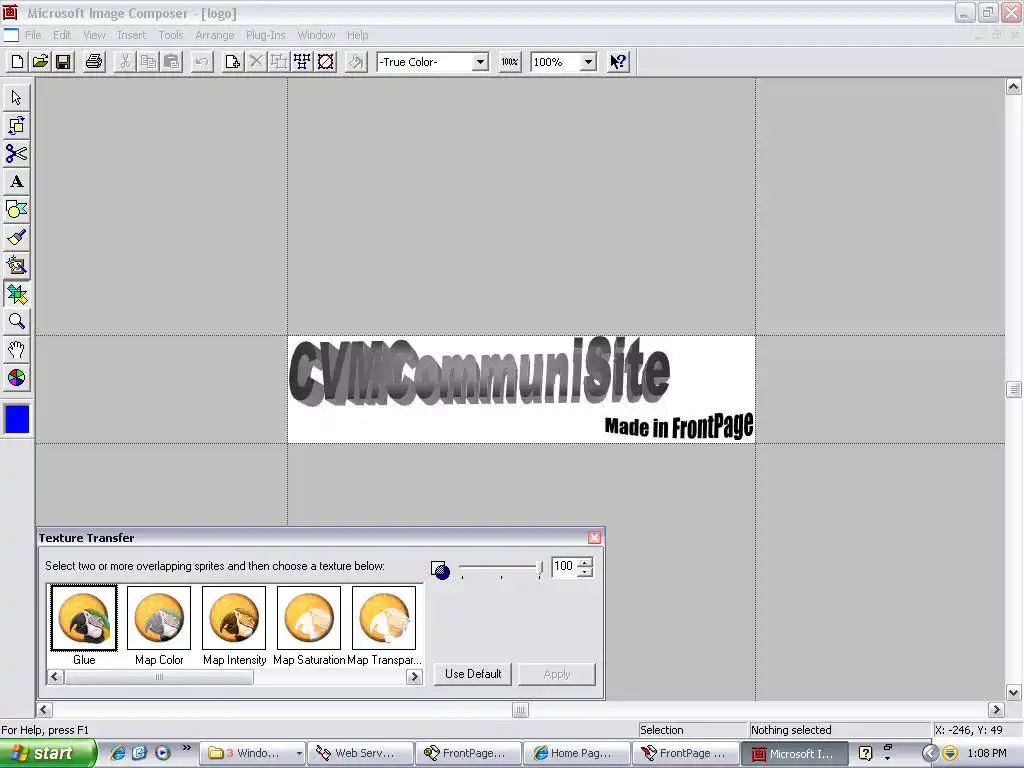Open the True Color palette dropdown
This screenshot has height=768, width=1024.
pyautogui.click(x=480, y=62)
